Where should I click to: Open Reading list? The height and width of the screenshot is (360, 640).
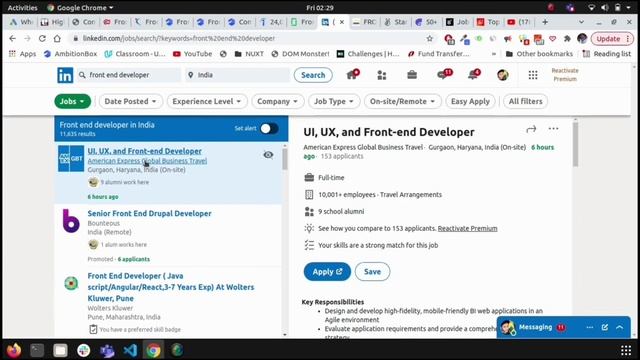pos(607,54)
